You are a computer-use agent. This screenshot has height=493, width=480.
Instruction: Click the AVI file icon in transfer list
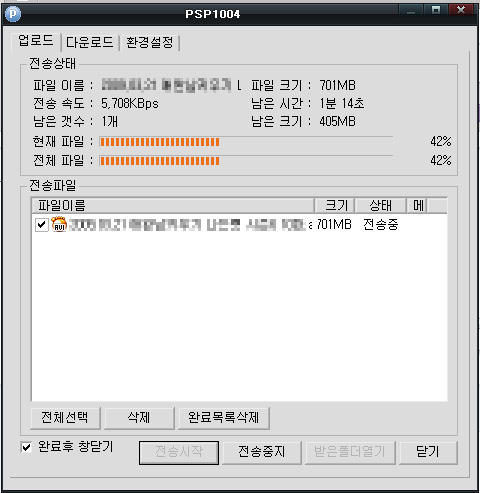point(59,224)
